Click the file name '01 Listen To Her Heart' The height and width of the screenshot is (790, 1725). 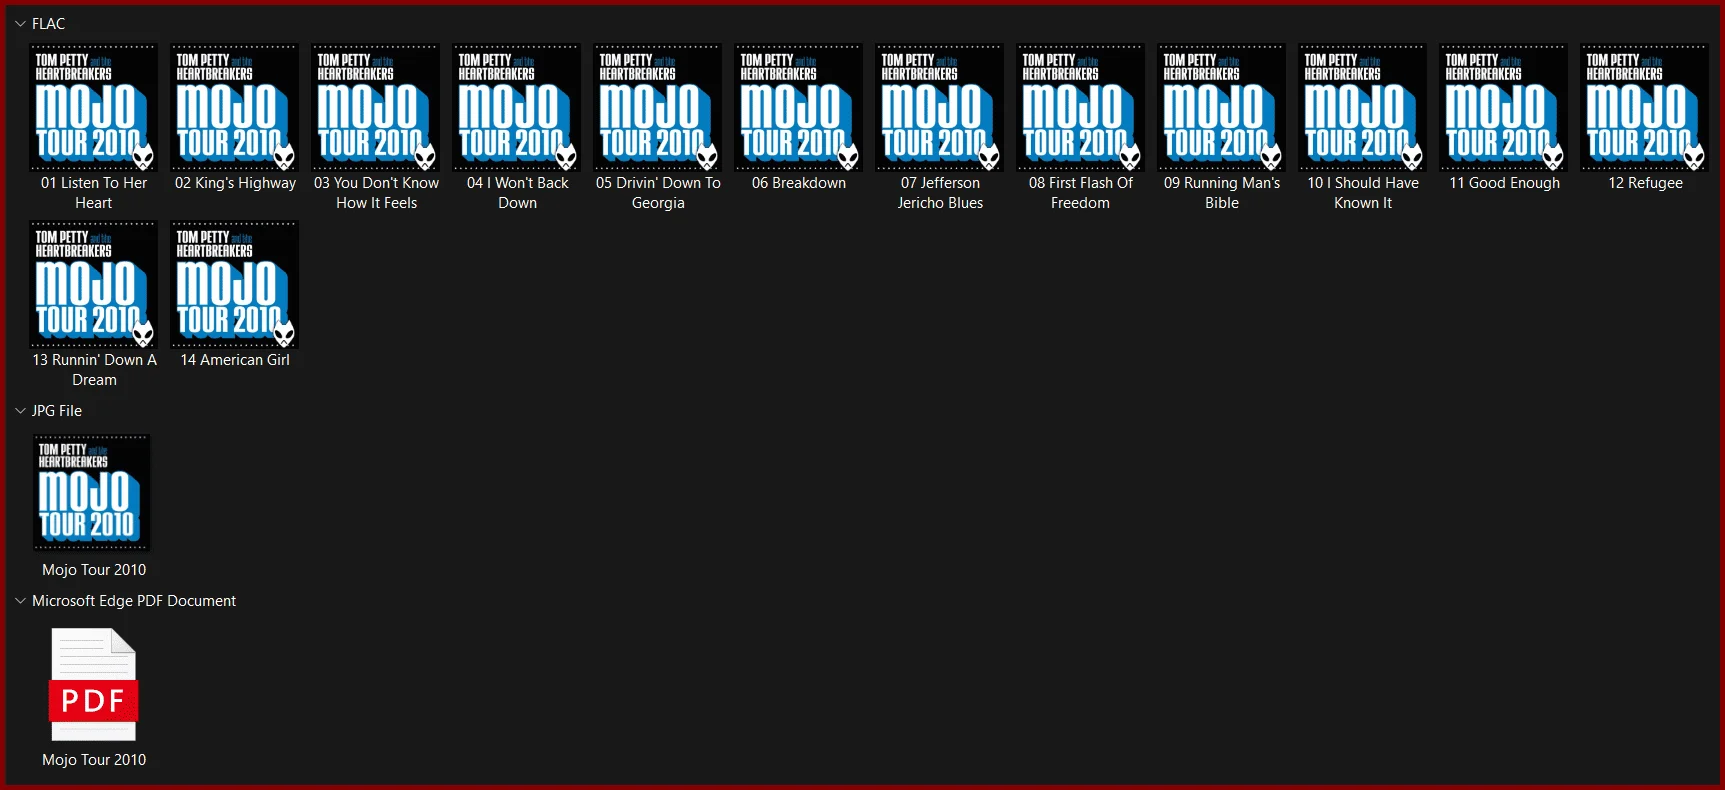[94, 193]
